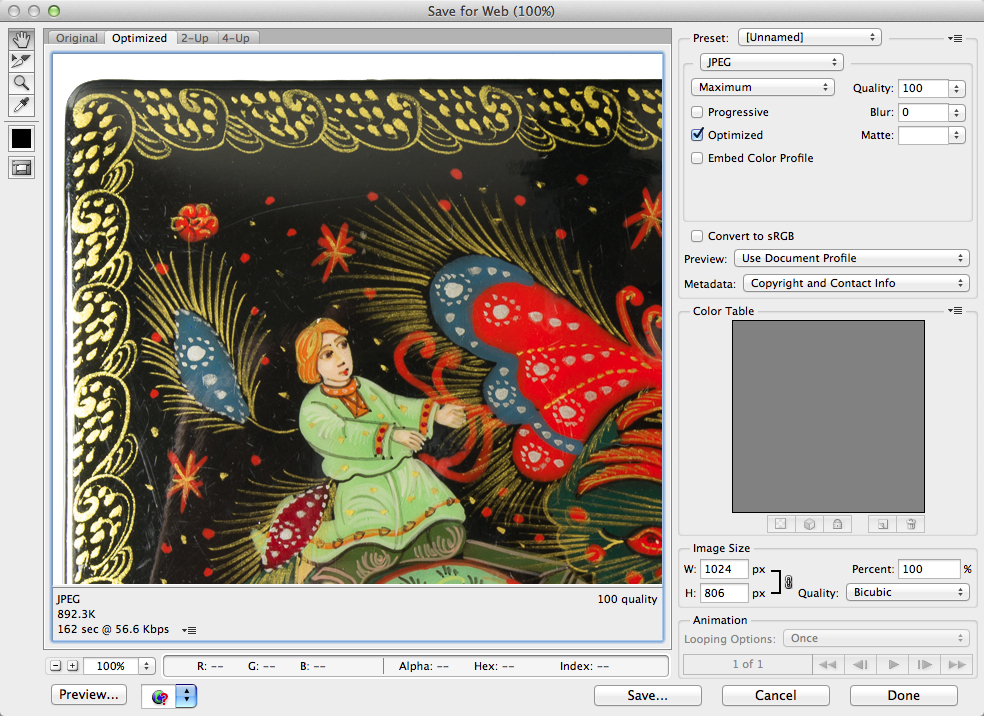Select the Zoom tool
The width and height of the screenshot is (984, 716).
pos(21,83)
